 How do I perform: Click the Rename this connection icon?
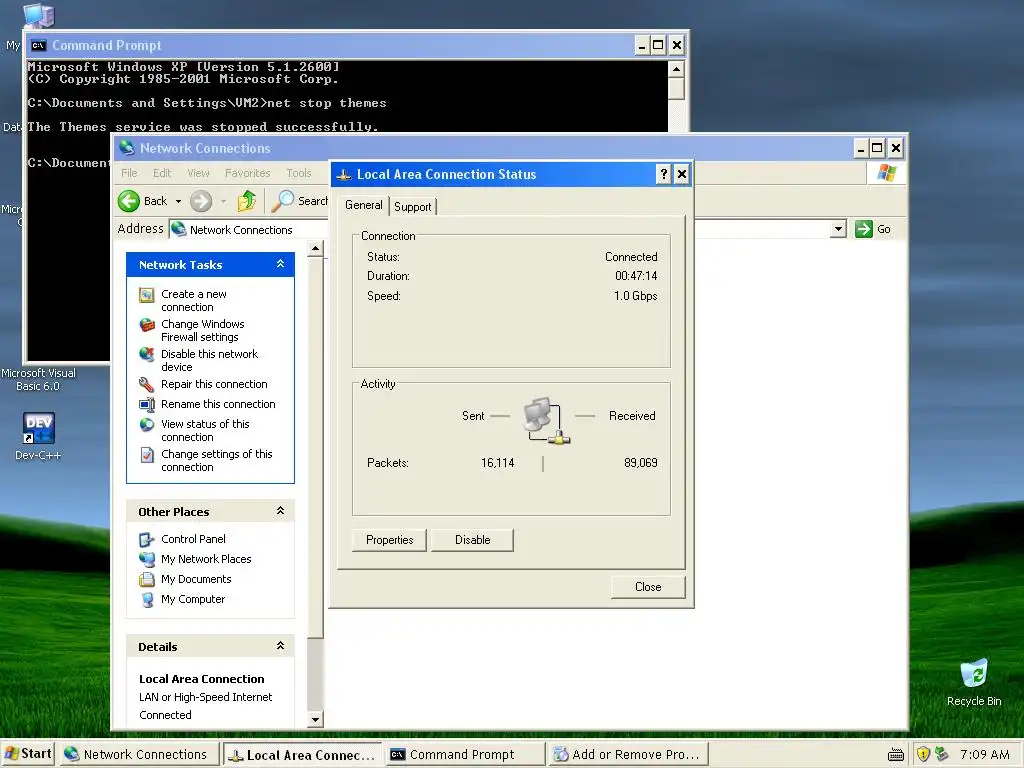147,405
